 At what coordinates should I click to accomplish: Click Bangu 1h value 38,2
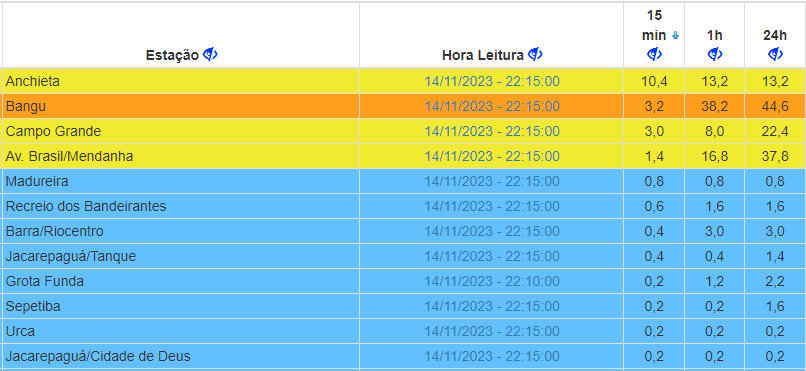pyautogui.click(x=715, y=107)
